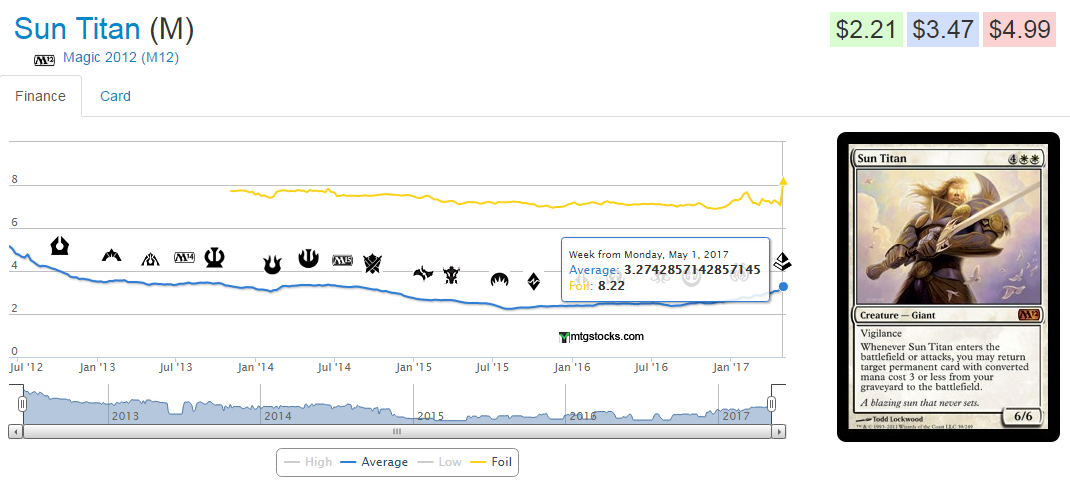Toggle the Low series in the legend
The width and height of the screenshot is (1070, 491).
coord(439,462)
